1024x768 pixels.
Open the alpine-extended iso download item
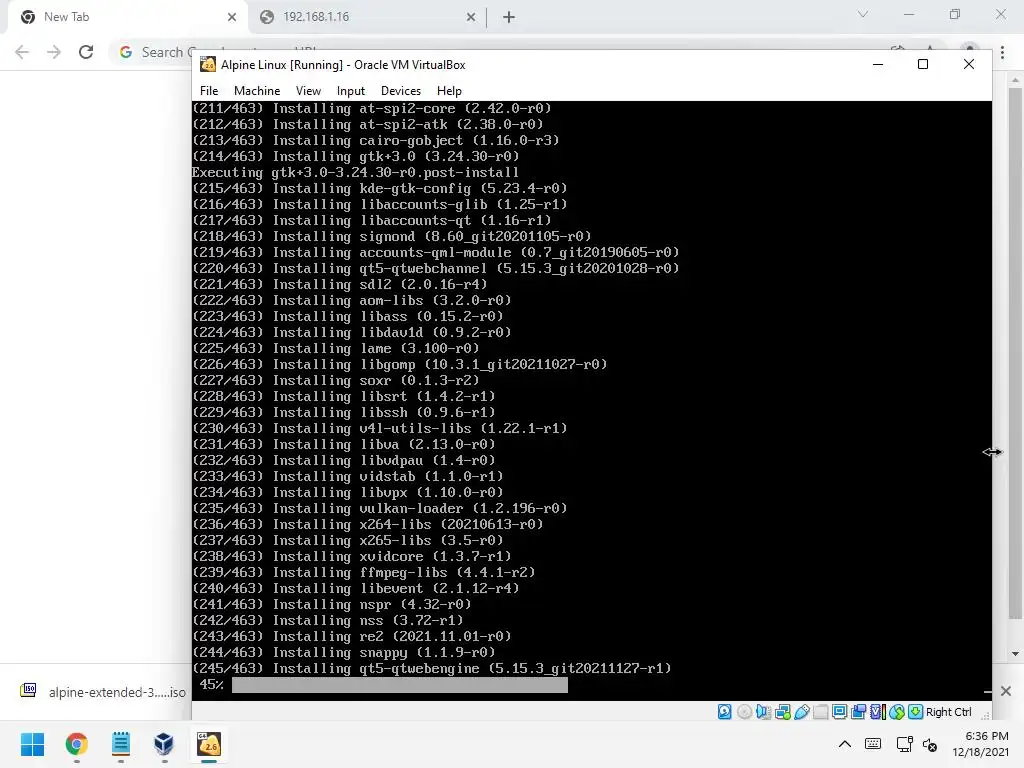(x=104, y=692)
